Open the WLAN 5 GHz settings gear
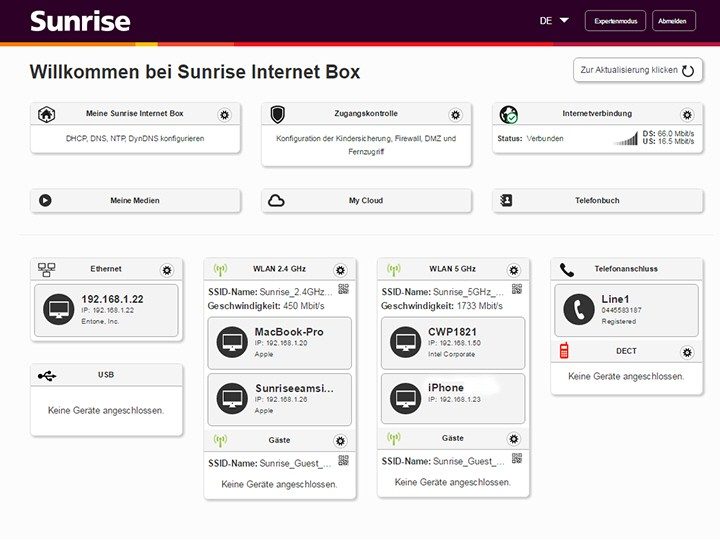 (x=514, y=270)
